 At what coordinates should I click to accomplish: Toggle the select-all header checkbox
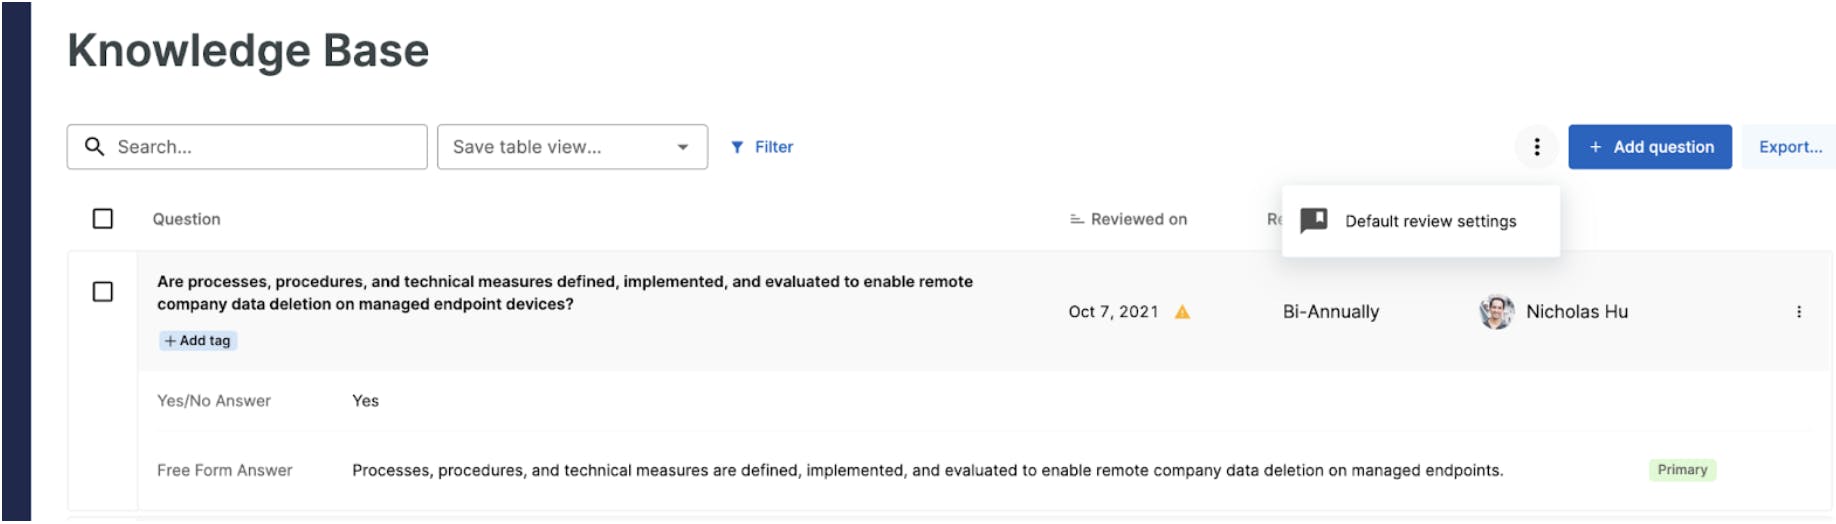click(x=103, y=218)
